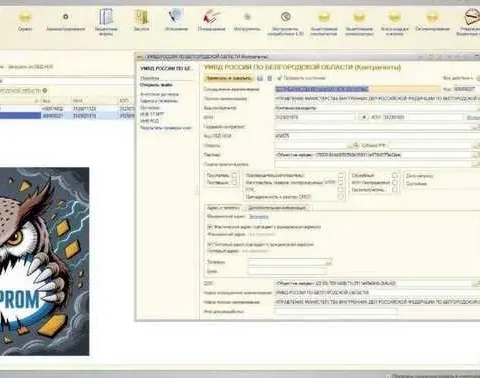This screenshot has height=378, width=480.
Task: Open the button at end of Телефон field
Action: [329, 262]
